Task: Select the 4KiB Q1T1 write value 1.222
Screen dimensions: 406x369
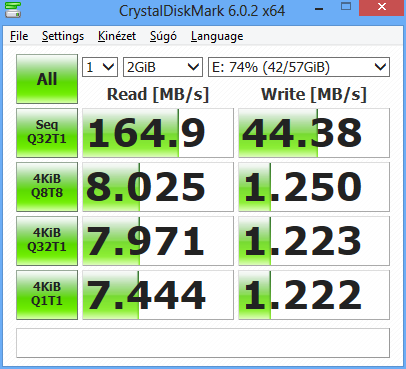Action: coord(314,295)
